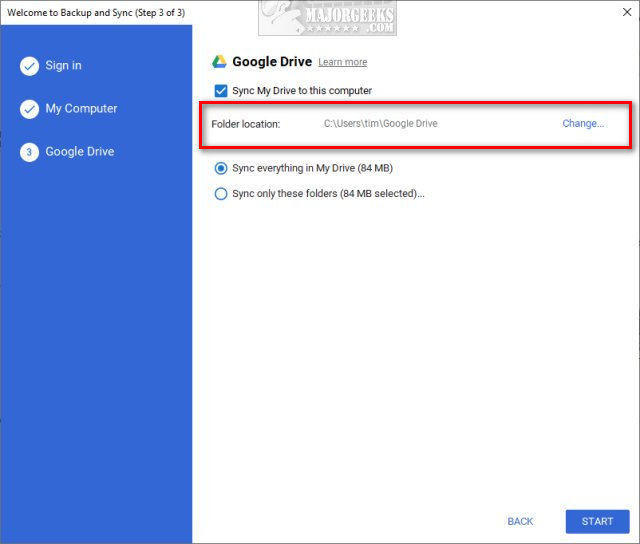Click the Google Drive section heading
The height and width of the screenshot is (544, 640).
click(272, 62)
